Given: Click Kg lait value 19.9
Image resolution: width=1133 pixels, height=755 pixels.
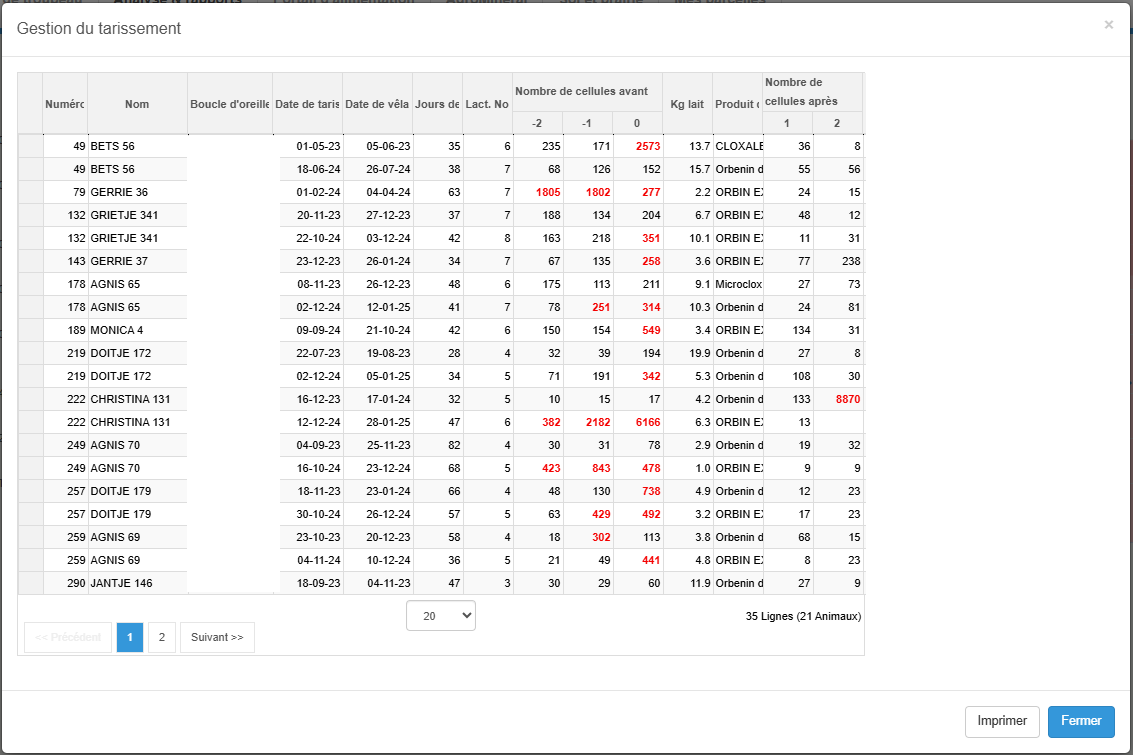Looking at the screenshot, I should [699, 353].
